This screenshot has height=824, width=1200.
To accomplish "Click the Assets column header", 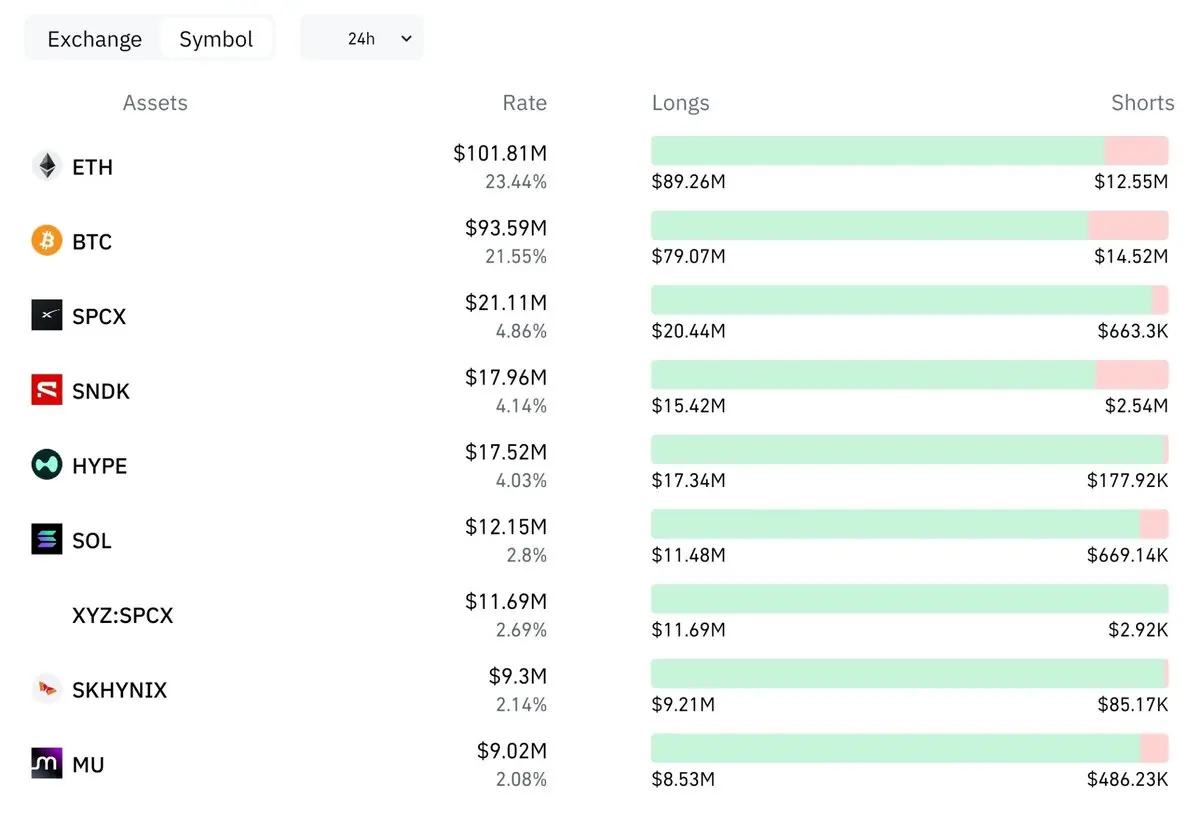I will (x=155, y=103).
